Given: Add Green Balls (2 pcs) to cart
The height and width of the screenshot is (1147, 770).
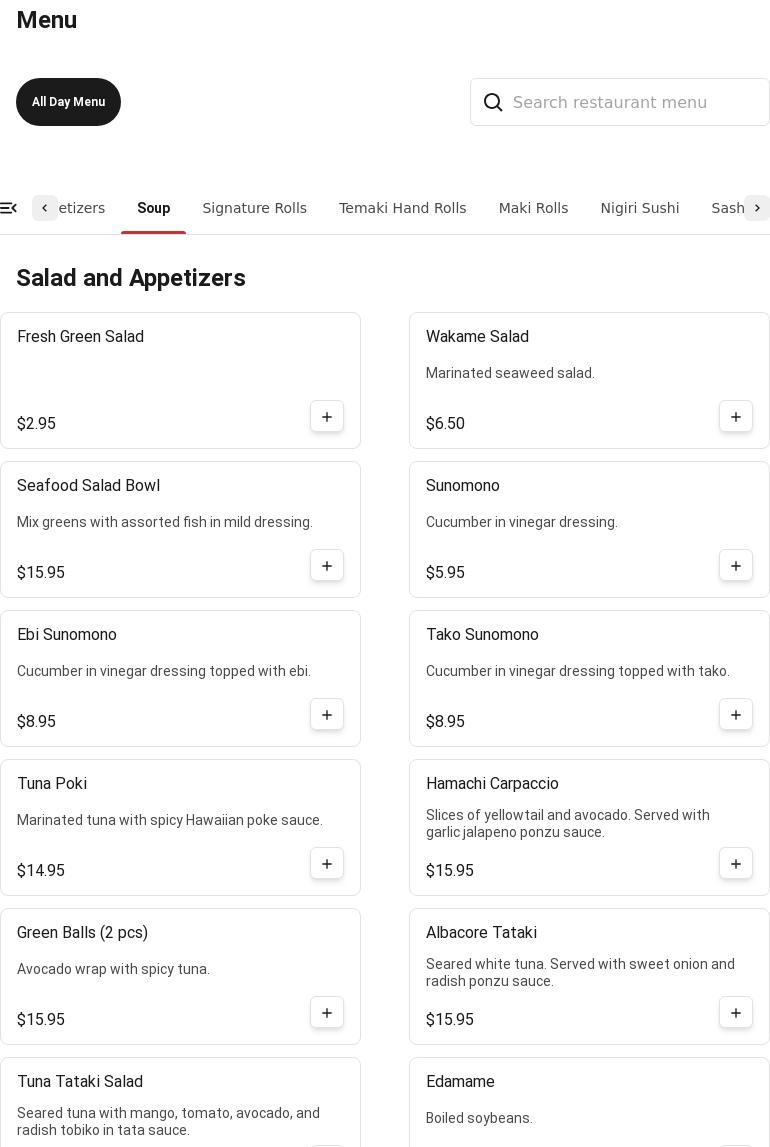Looking at the screenshot, I should pos(327,1013).
